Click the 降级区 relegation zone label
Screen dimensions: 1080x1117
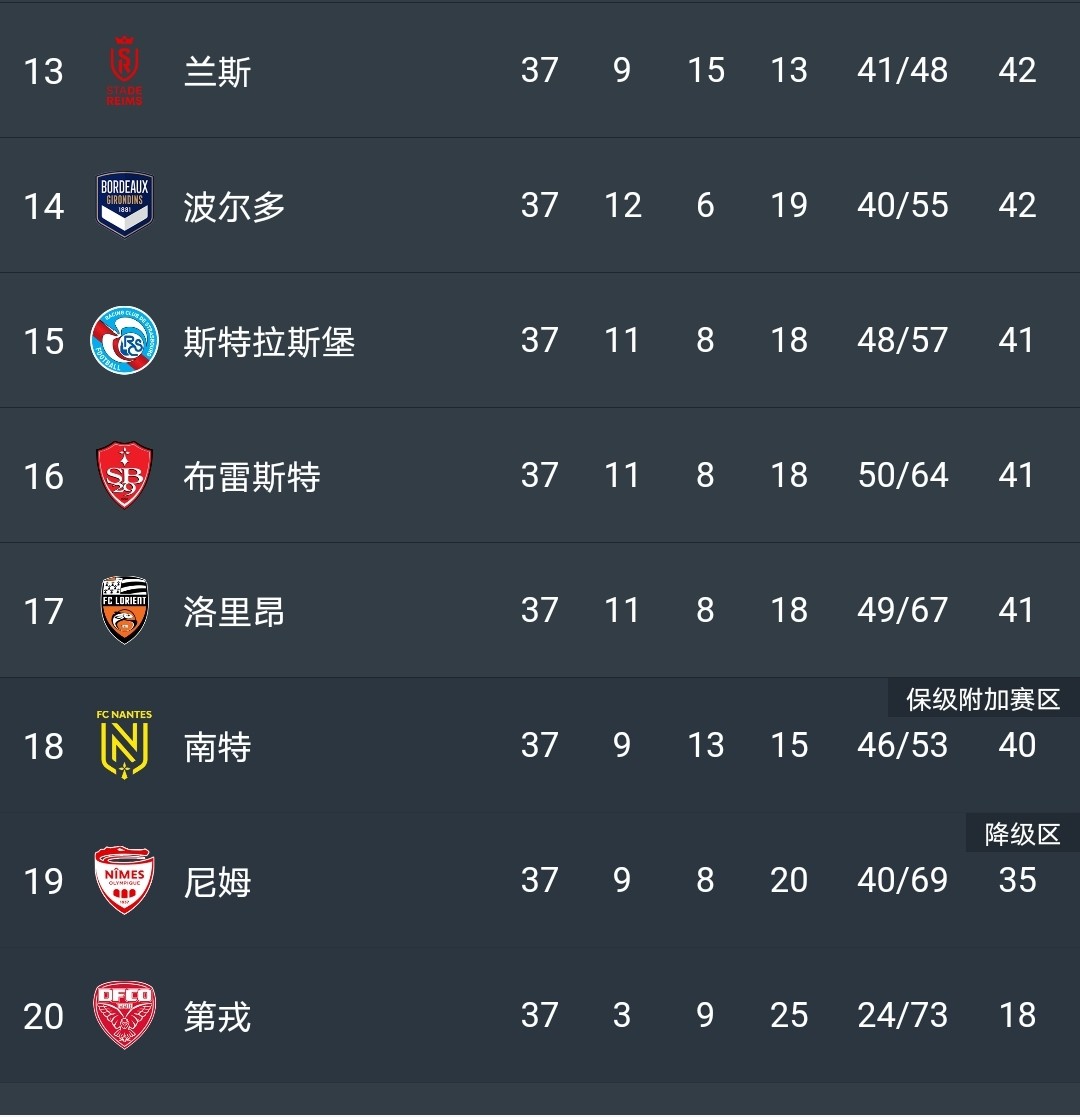coord(1021,834)
